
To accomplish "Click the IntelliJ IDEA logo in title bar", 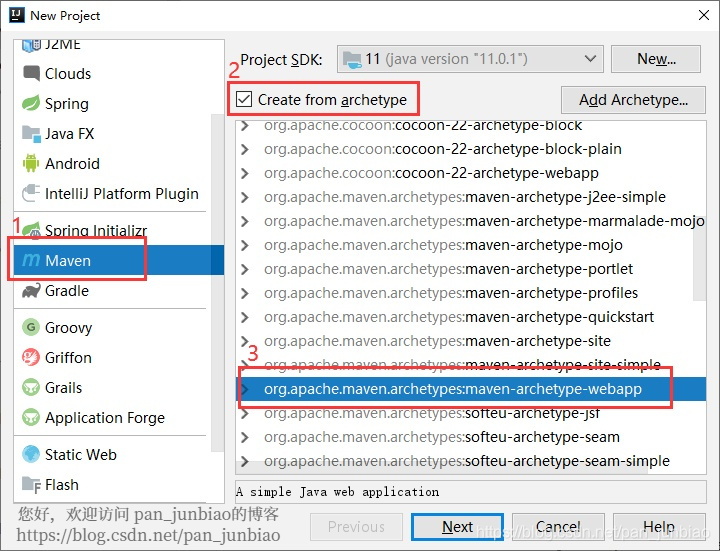I will [17, 15].
